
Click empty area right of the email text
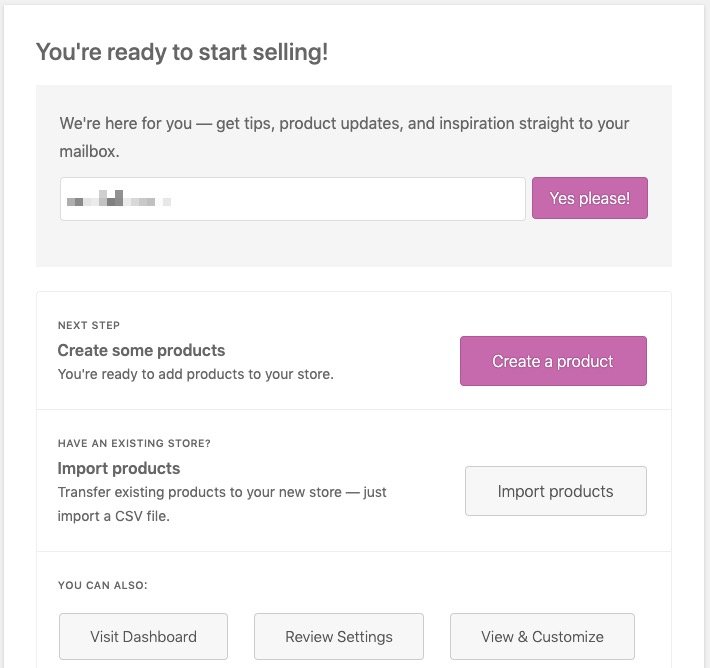(x=350, y=199)
